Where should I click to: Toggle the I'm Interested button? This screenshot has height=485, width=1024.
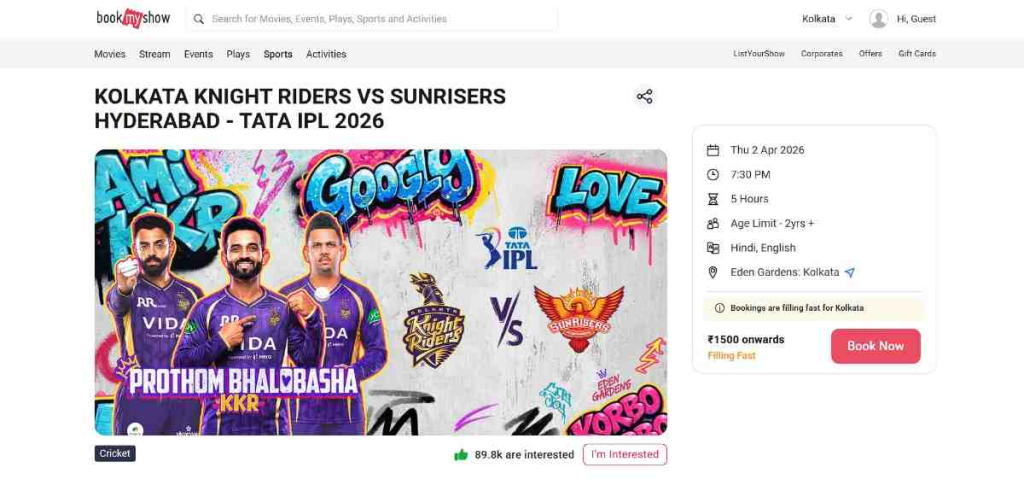[x=624, y=454]
